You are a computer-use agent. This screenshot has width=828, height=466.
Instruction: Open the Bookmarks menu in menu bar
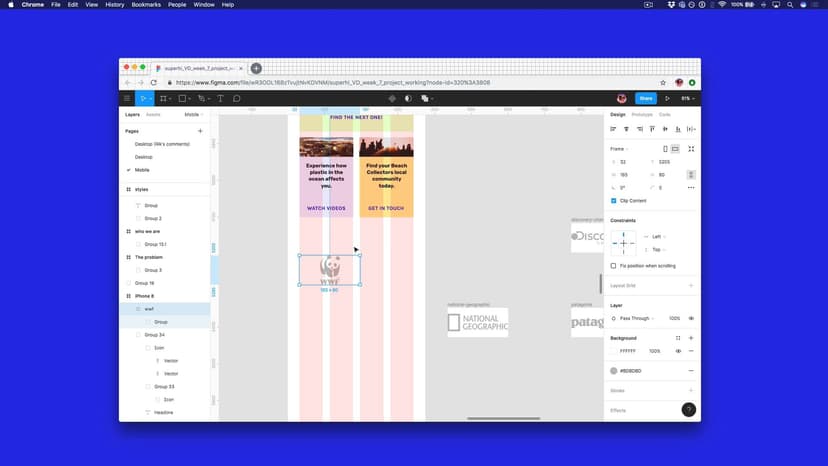click(x=146, y=4)
